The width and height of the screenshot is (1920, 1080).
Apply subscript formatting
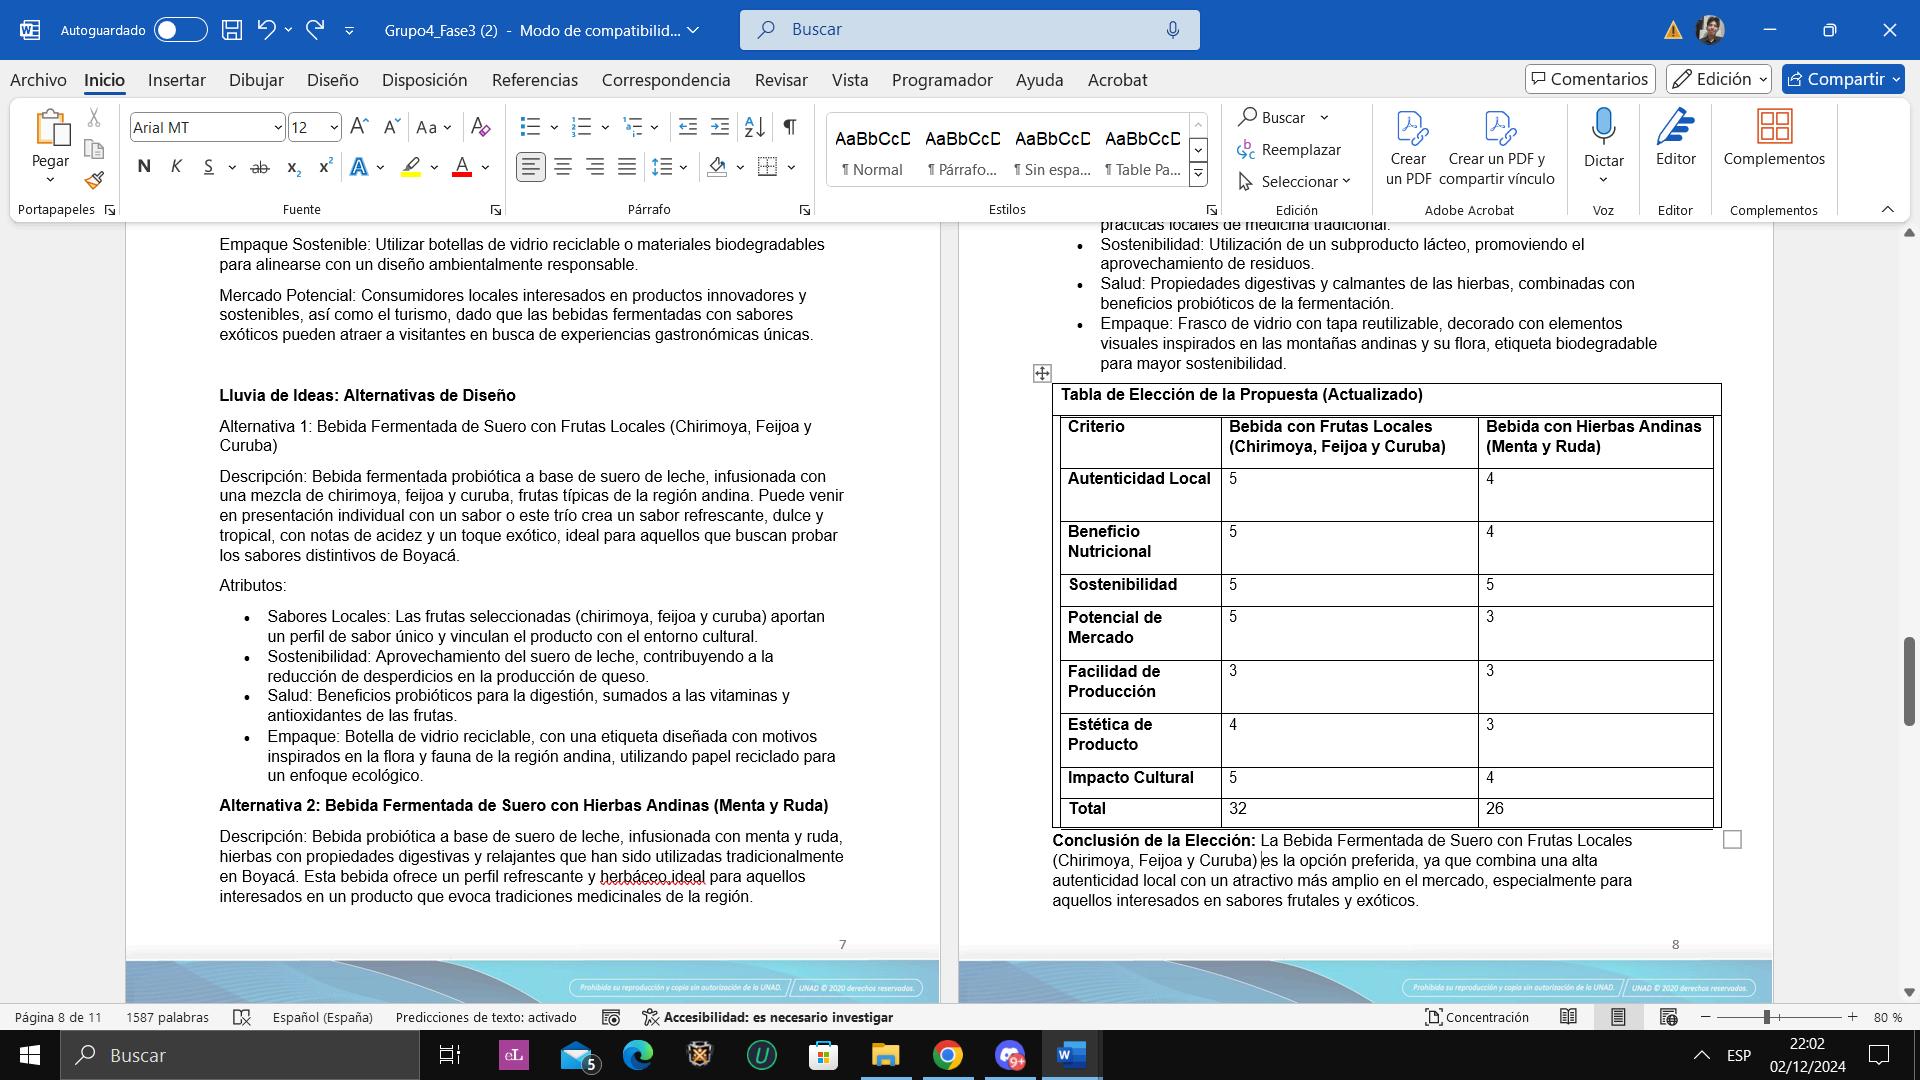click(x=293, y=167)
